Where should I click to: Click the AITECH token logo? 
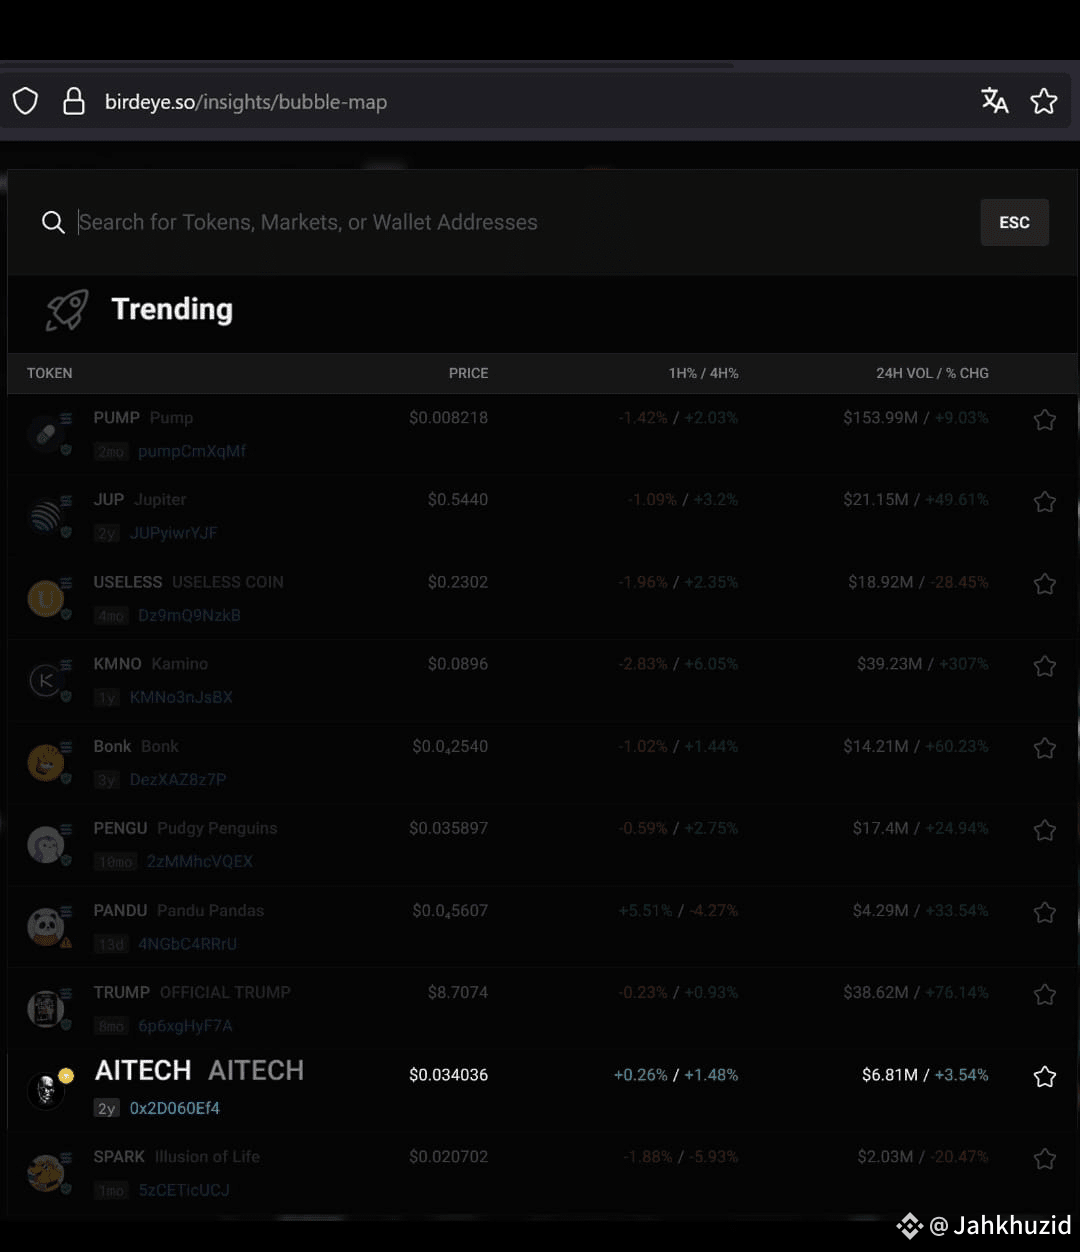(46, 1090)
